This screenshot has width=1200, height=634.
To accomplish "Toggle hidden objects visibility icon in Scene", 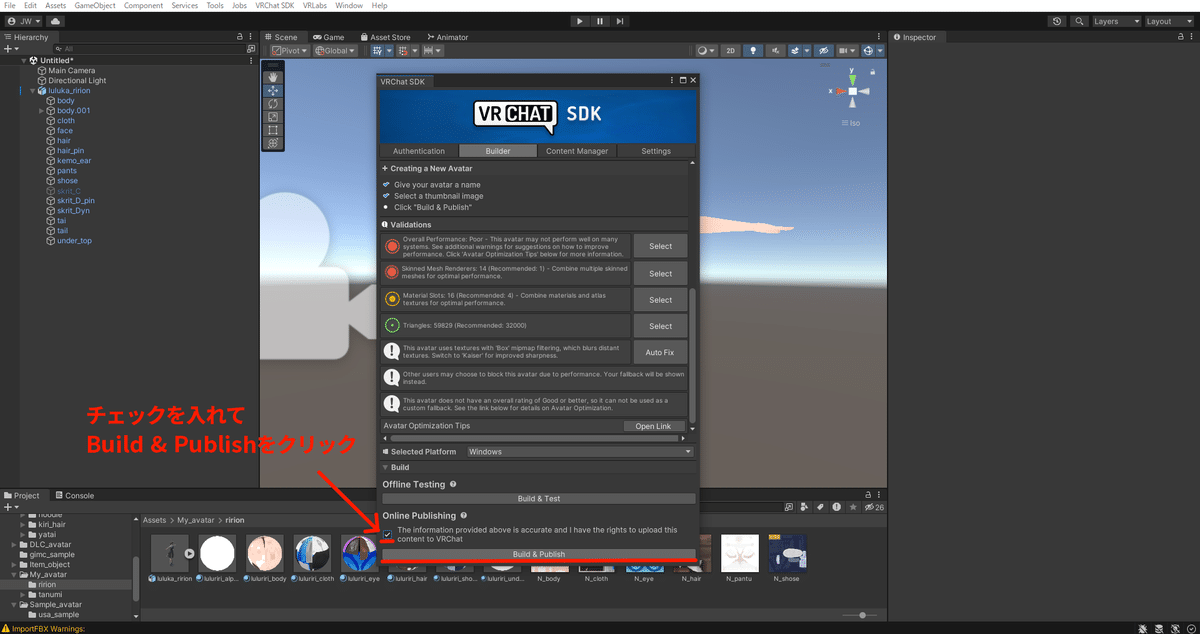I will click(823, 50).
